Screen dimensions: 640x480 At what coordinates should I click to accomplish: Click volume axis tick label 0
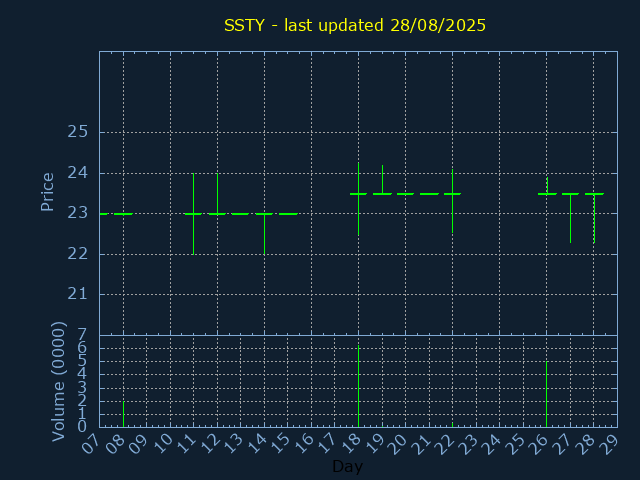point(82,427)
